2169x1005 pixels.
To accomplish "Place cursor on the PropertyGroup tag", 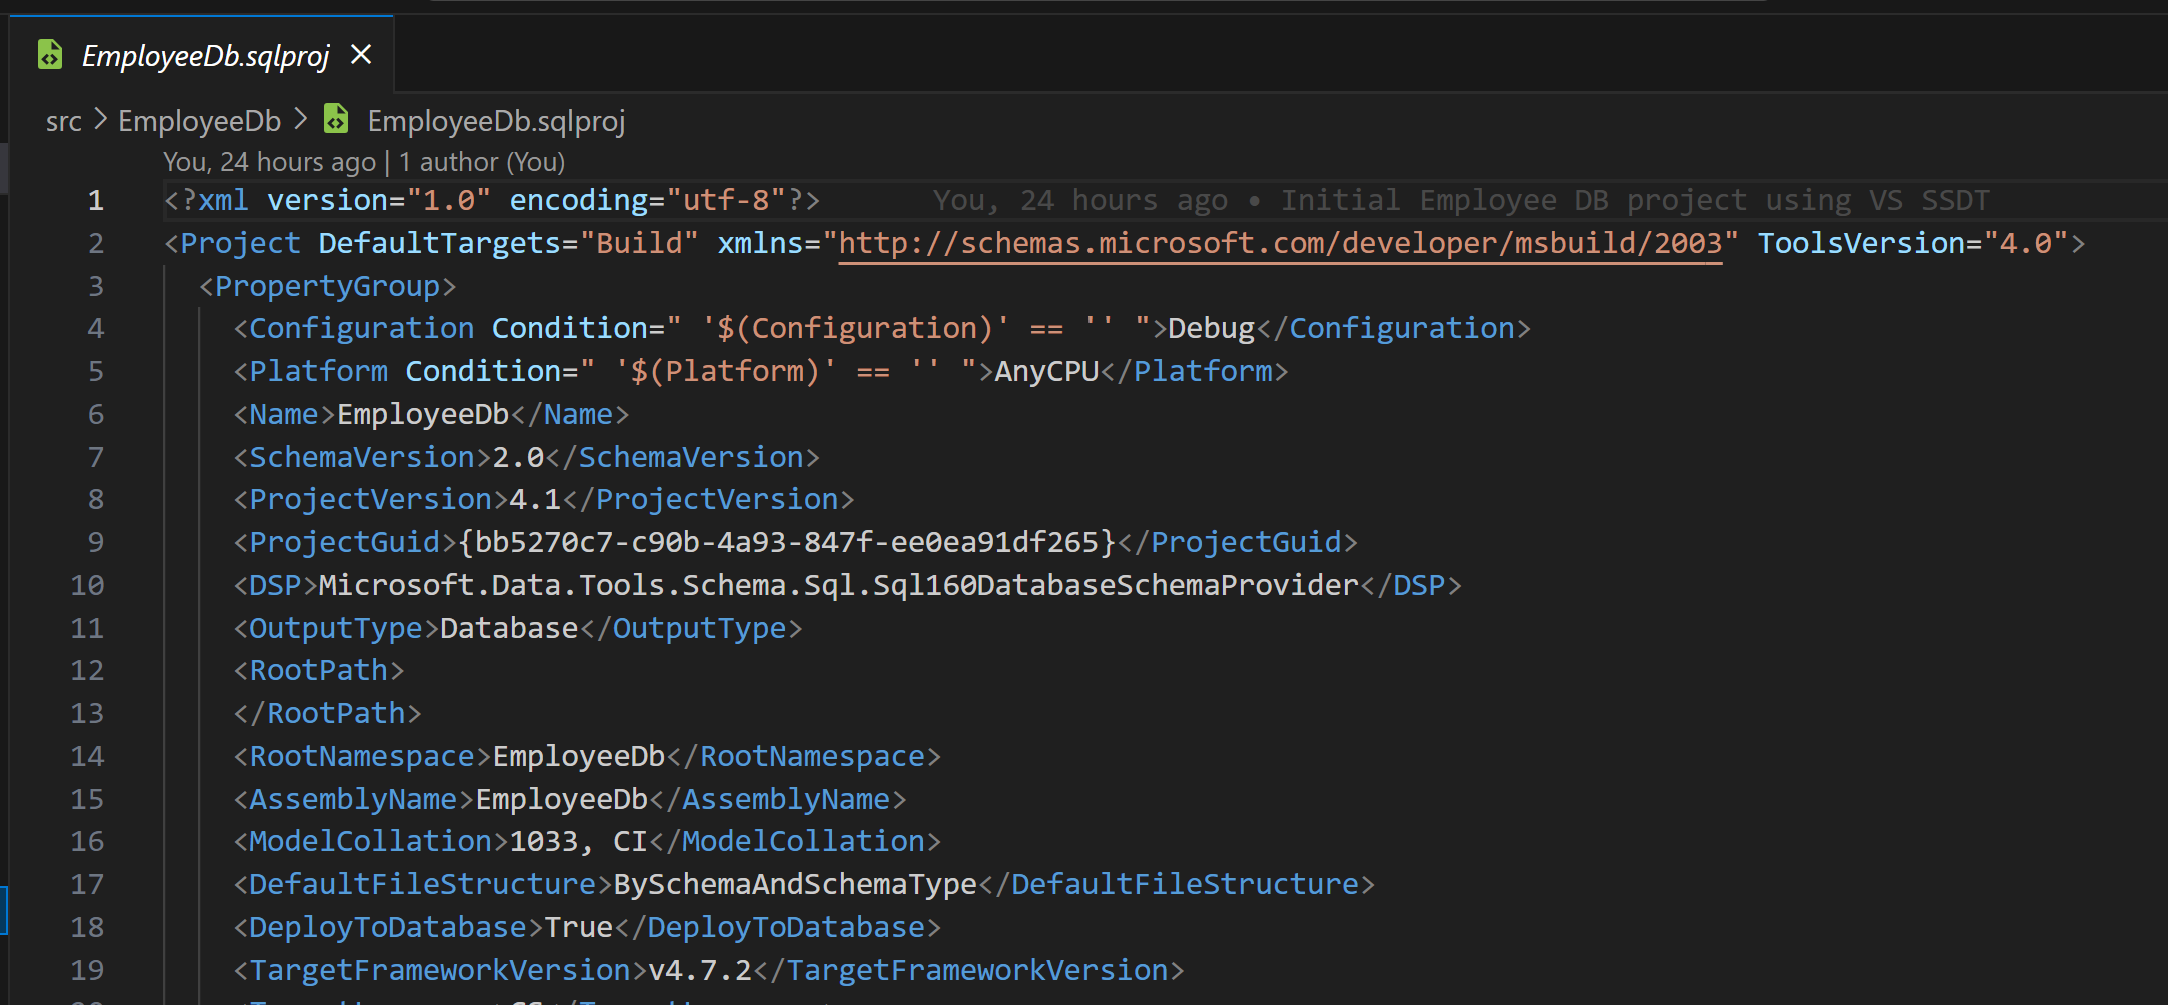I will coord(327,286).
